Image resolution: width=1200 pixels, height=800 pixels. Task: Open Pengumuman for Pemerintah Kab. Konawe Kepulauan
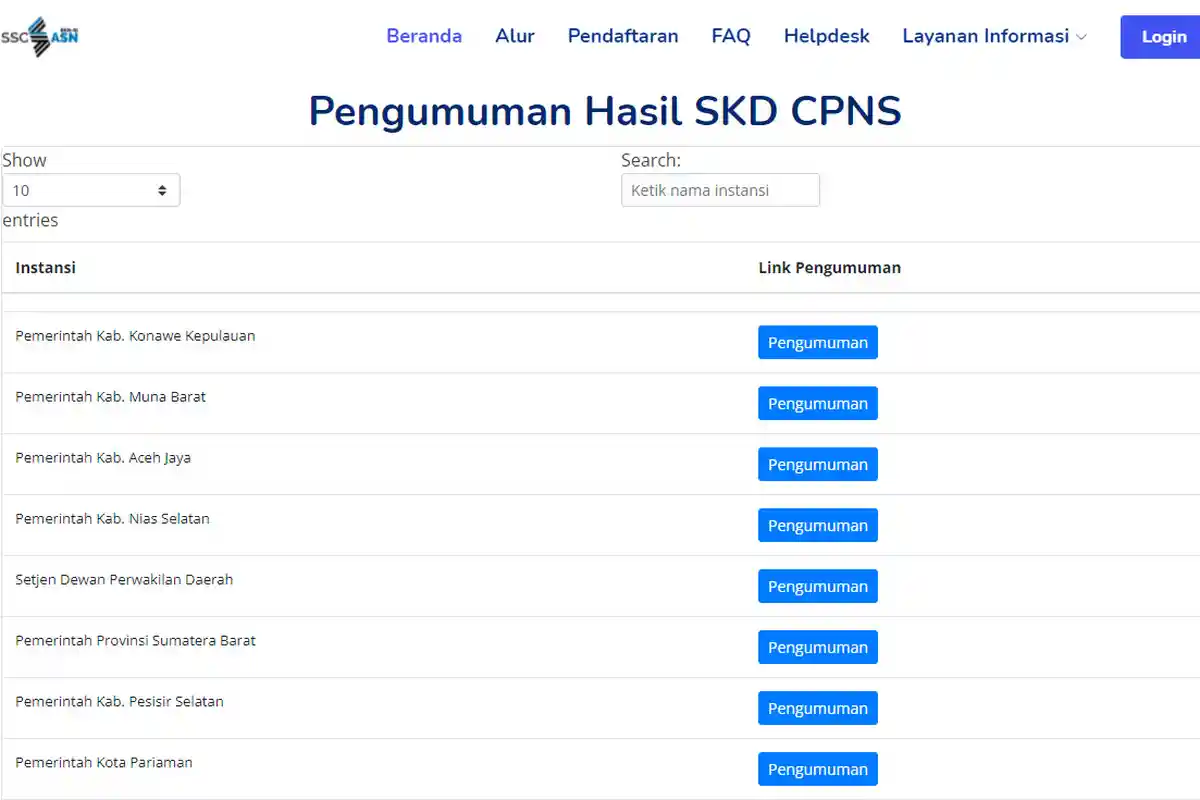817,342
